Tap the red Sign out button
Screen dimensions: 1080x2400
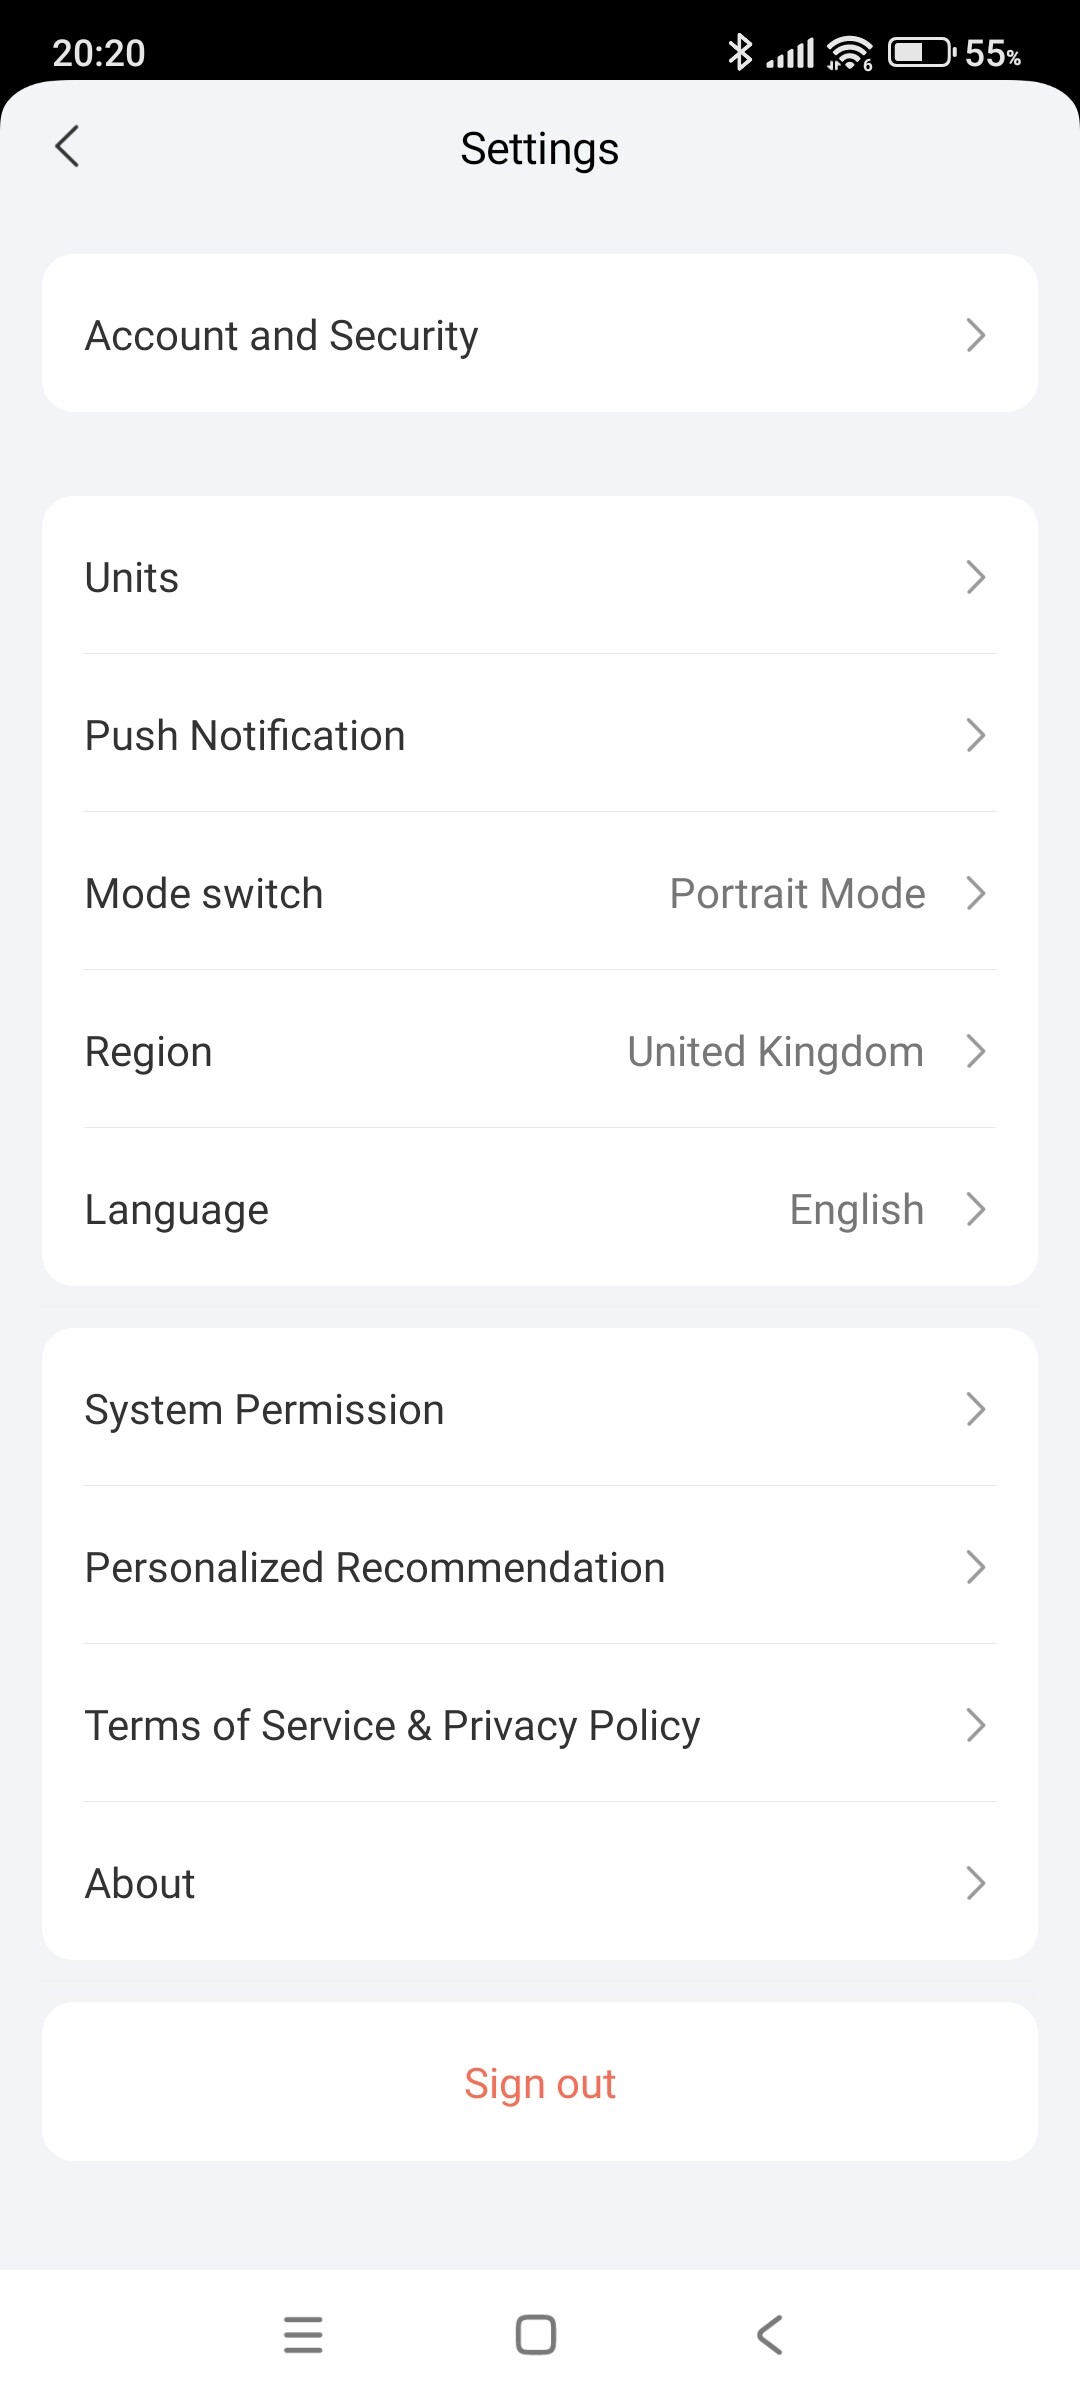540,2083
